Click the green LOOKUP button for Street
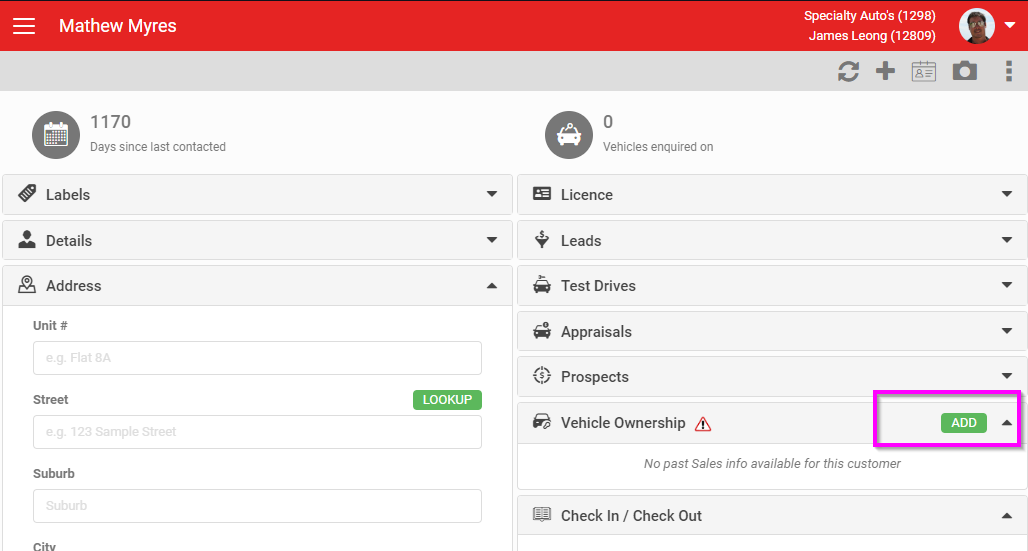This screenshot has width=1028, height=551. coord(447,399)
